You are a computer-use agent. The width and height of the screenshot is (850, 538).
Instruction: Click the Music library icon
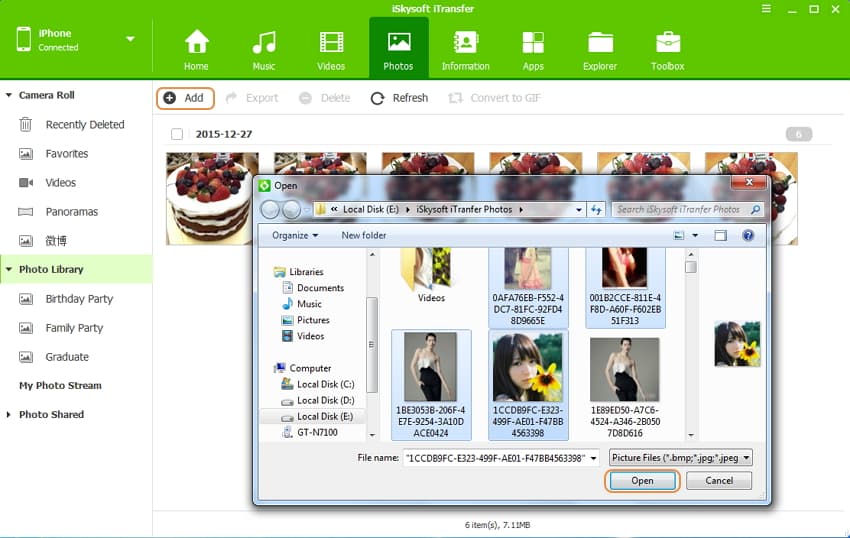coord(287,304)
